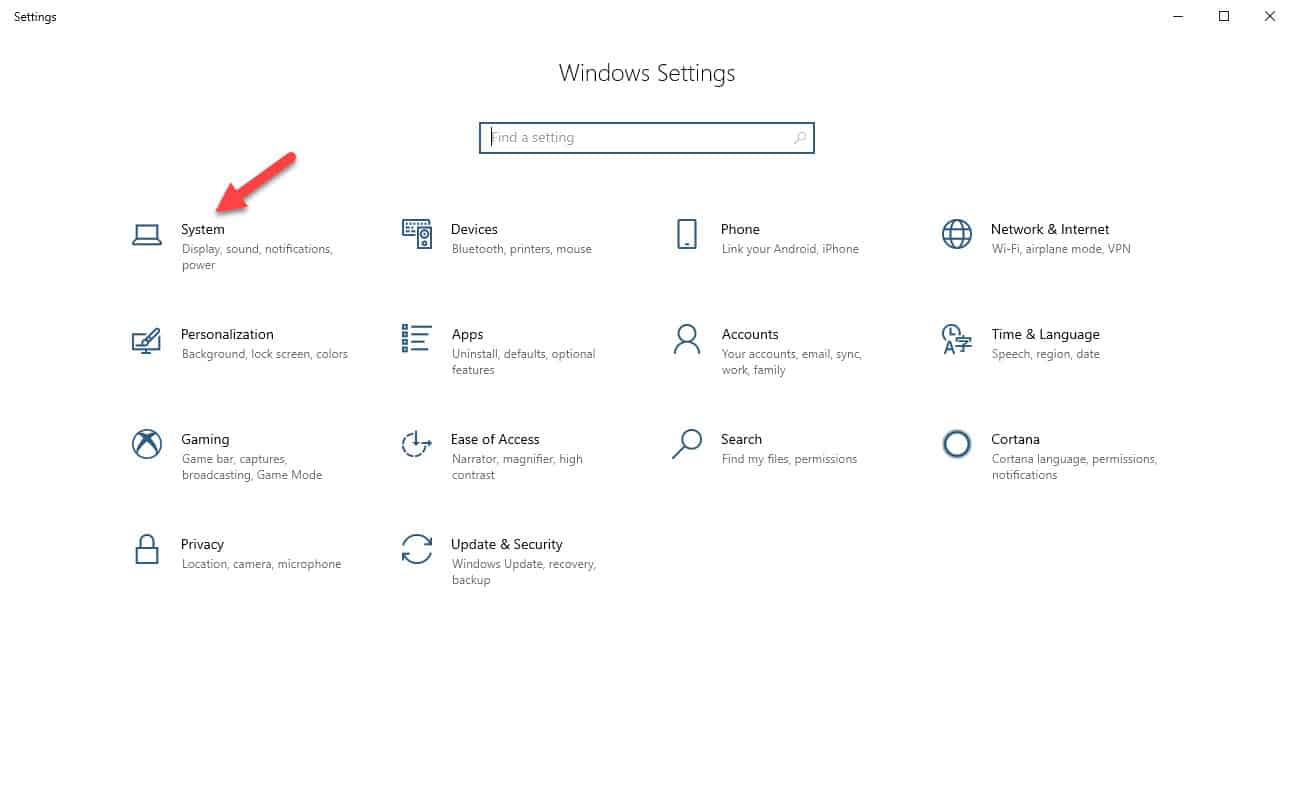Click 'Link your Android, iPhone' text

click(790, 249)
